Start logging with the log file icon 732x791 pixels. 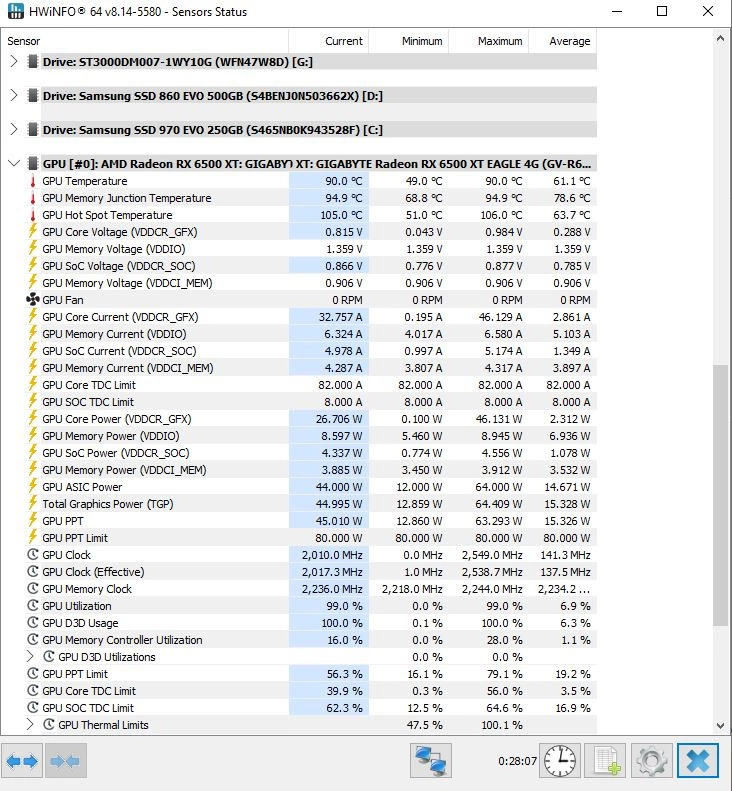[x=606, y=761]
